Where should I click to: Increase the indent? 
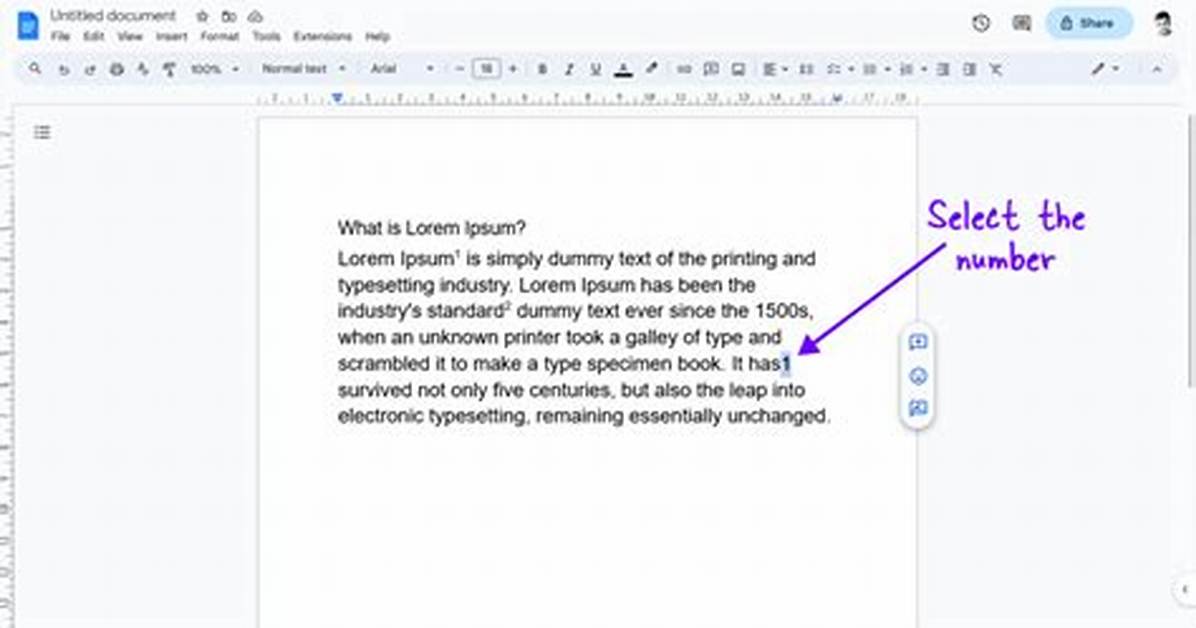969,69
